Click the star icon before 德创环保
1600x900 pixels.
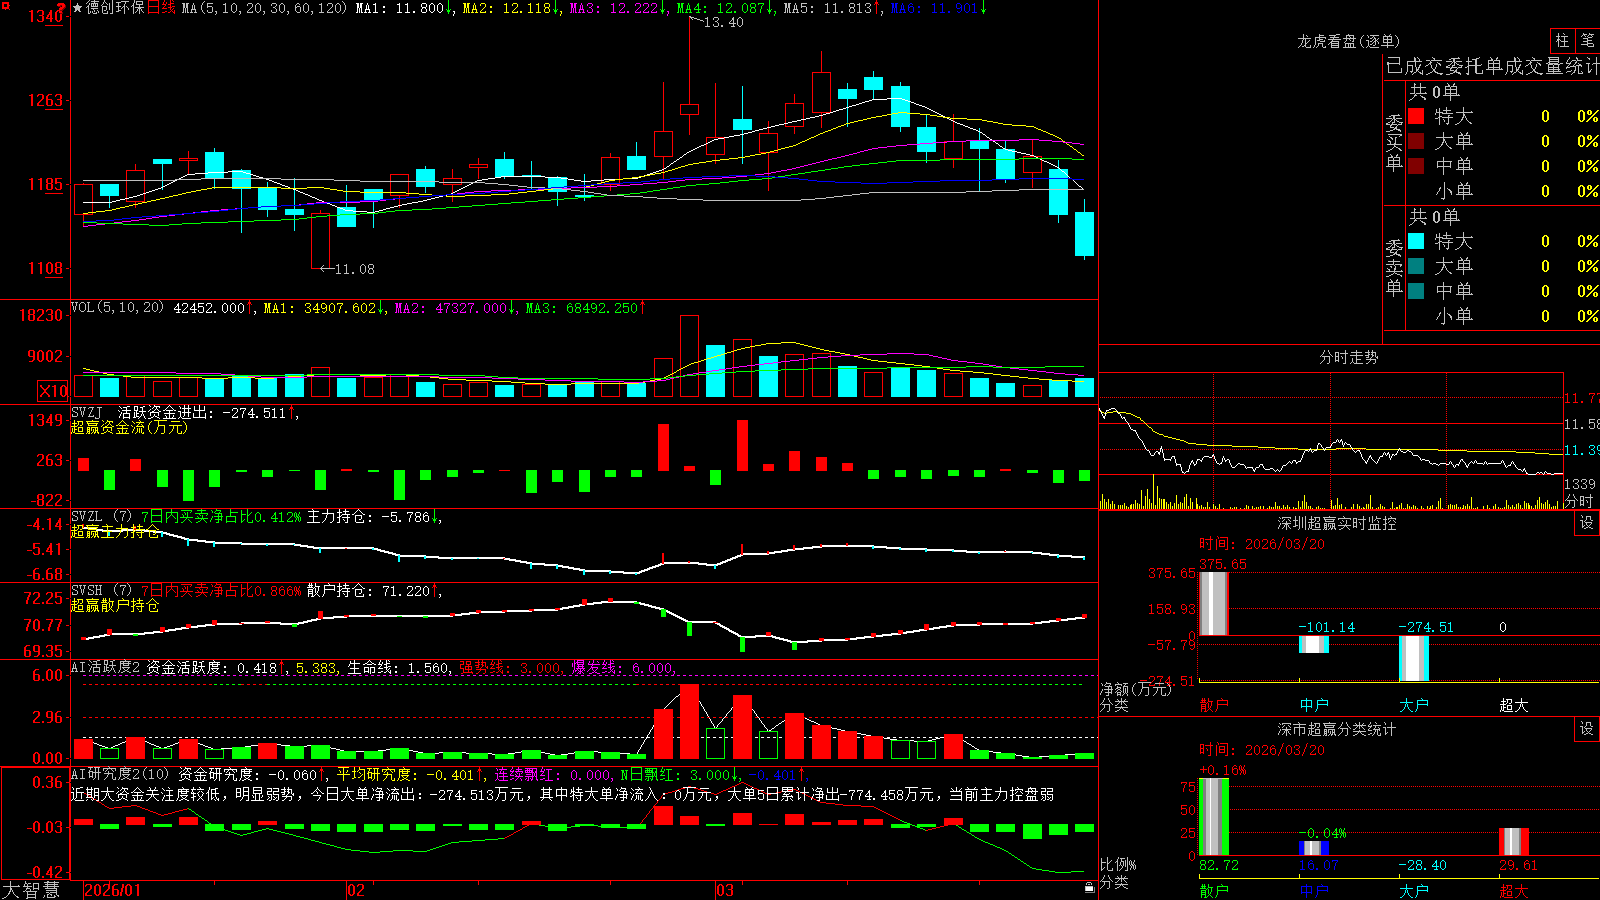78,8
